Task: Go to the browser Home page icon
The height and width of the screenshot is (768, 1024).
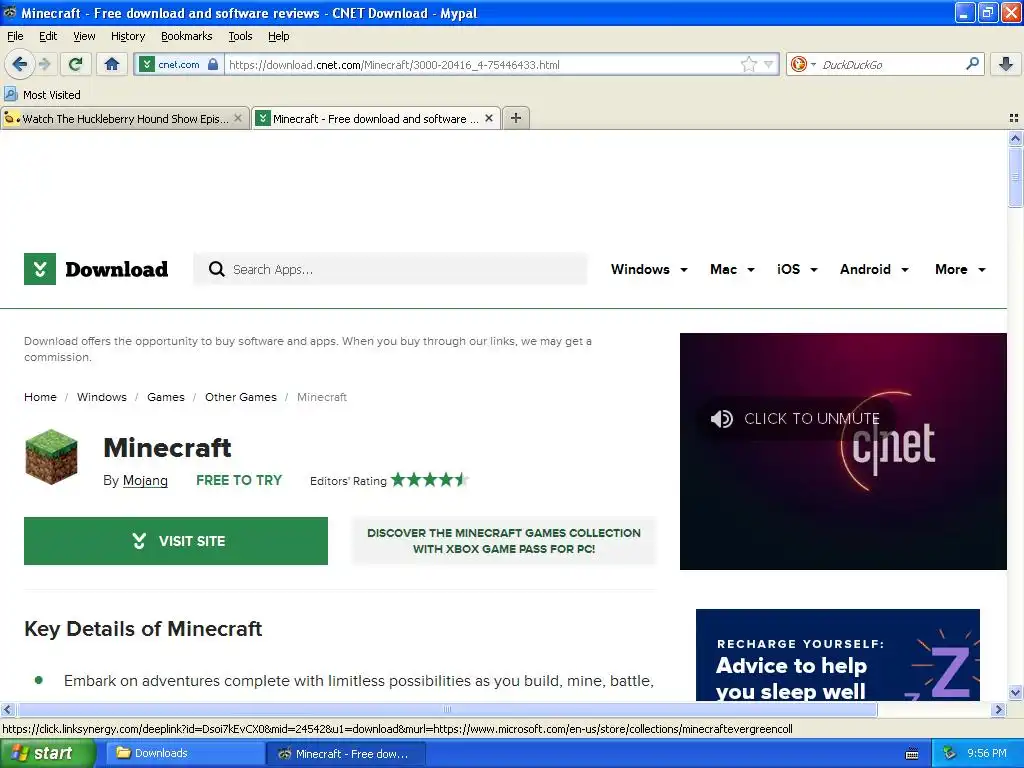Action: point(112,64)
